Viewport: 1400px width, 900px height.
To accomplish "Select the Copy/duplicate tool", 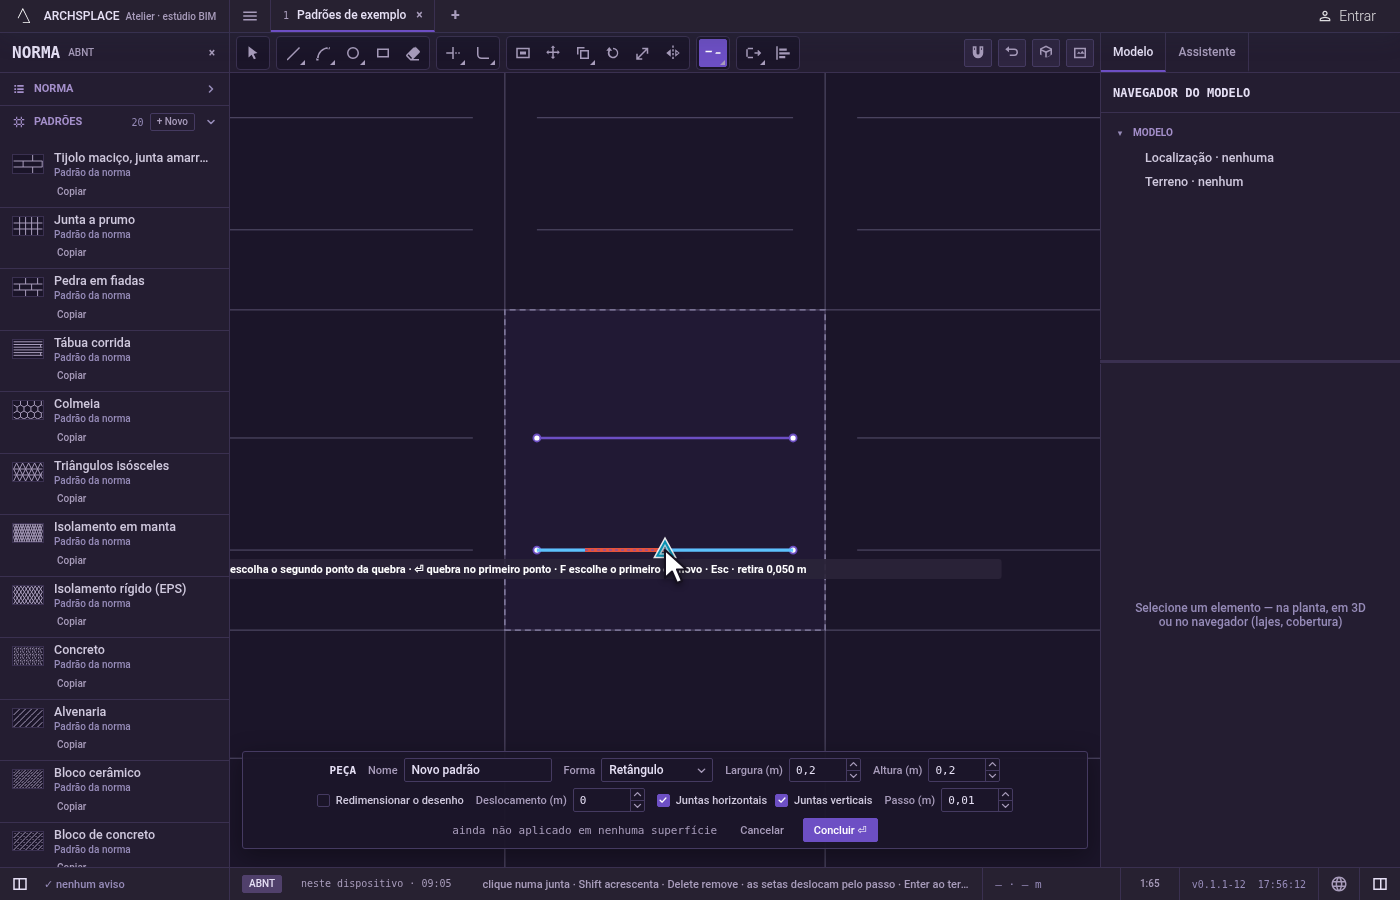I will [583, 53].
